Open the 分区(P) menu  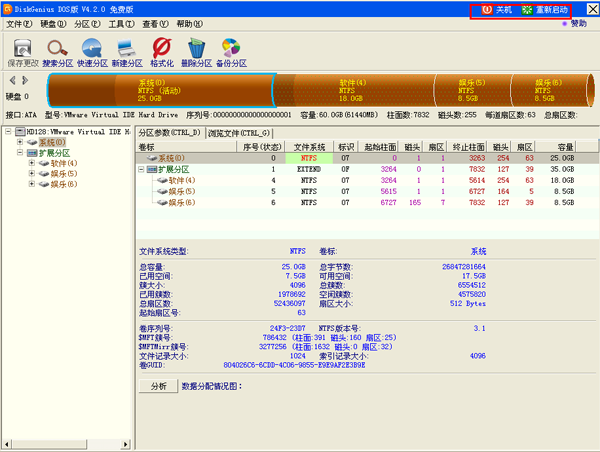click(87, 24)
